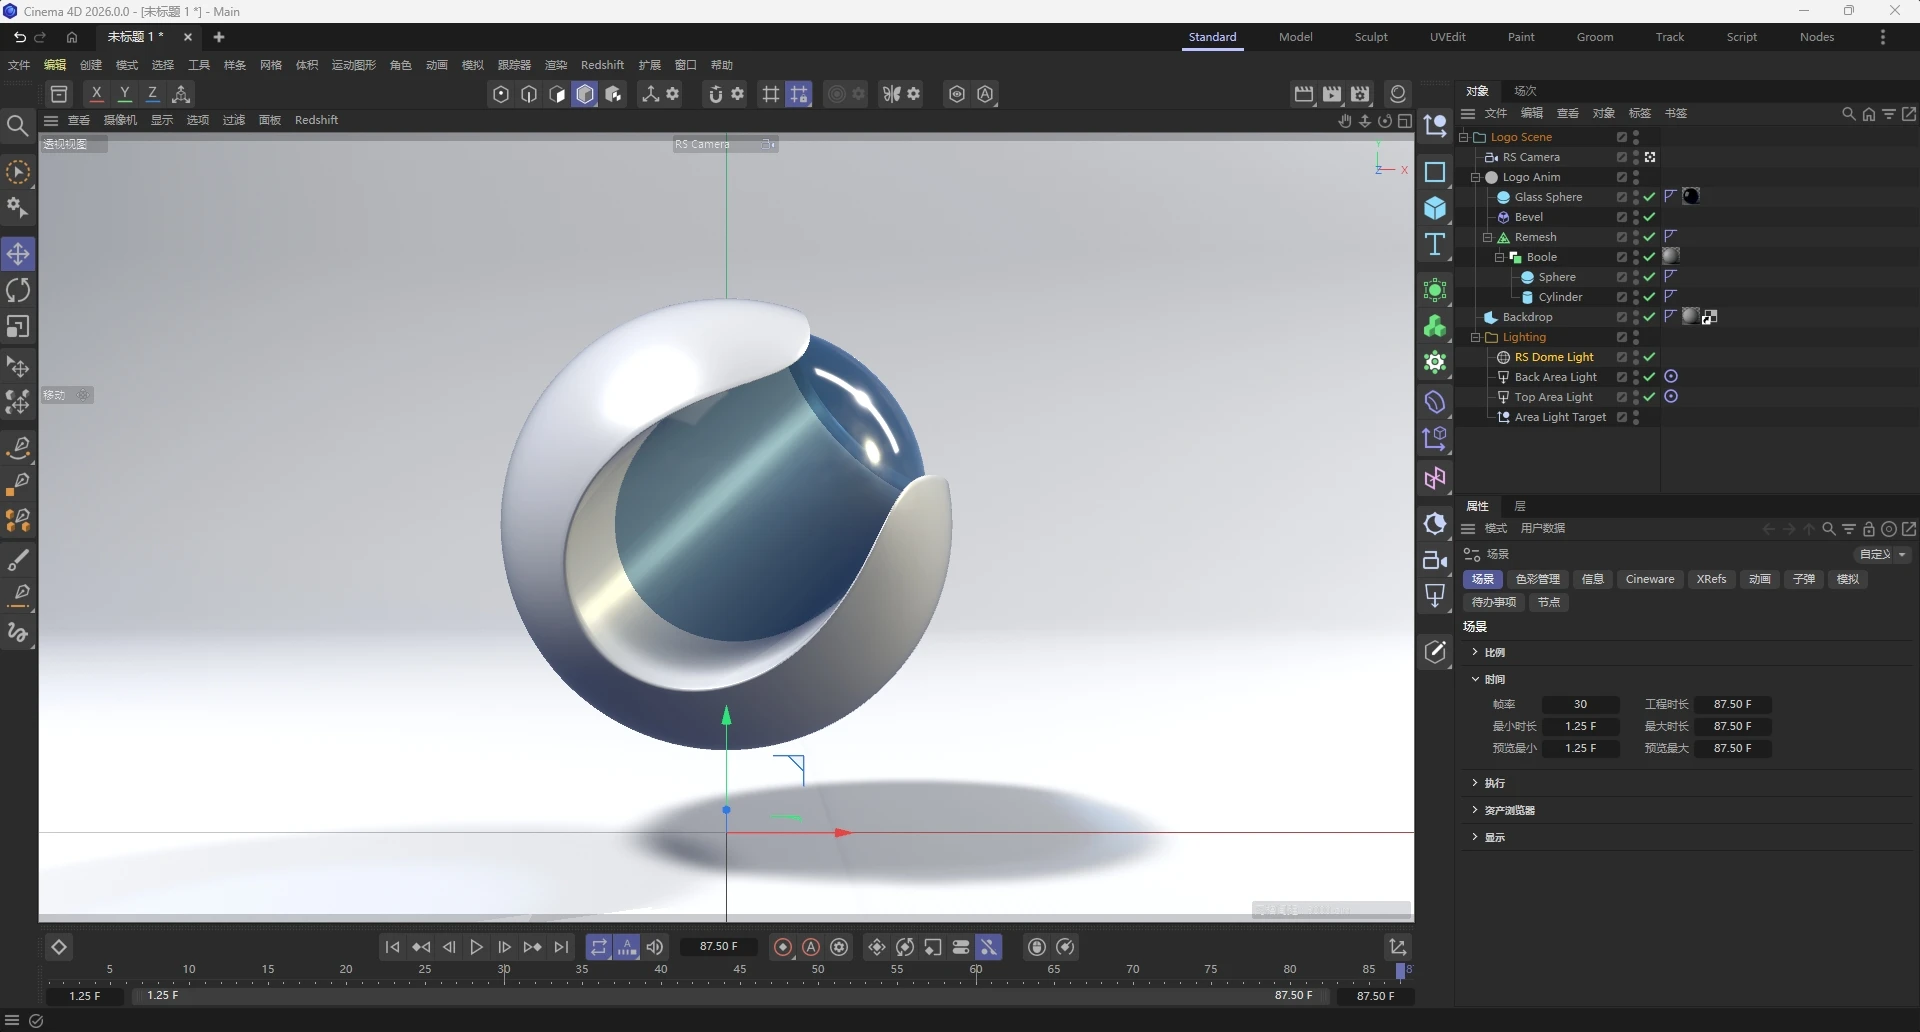This screenshot has height=1032, width=1920.
Task: Click the Record Active Objects button
Action: click(x=783, y=947)
